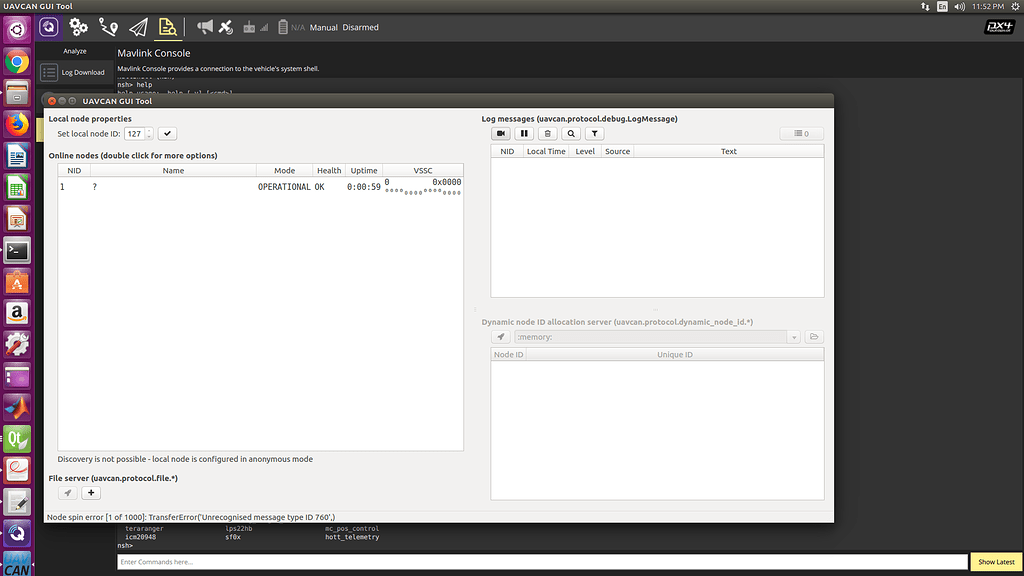
Task: Select online node row with NID 1
Action: tap(261, 187)
